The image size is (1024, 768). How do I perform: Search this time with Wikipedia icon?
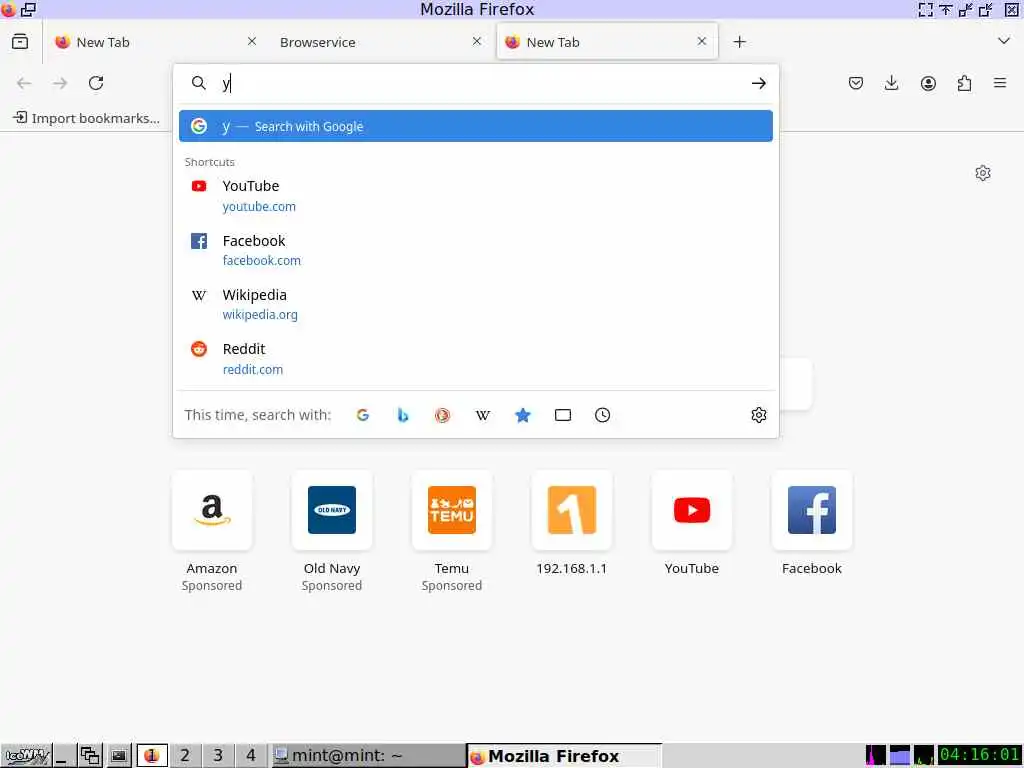tap(483, 415)
